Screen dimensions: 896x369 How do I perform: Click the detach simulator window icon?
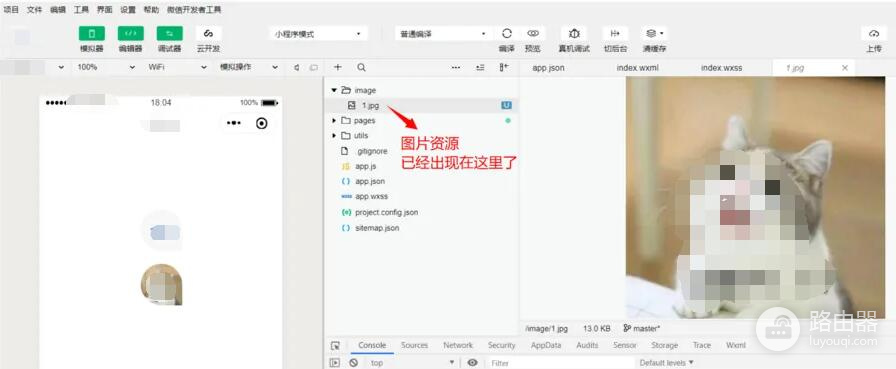click(x=313, y=67)
